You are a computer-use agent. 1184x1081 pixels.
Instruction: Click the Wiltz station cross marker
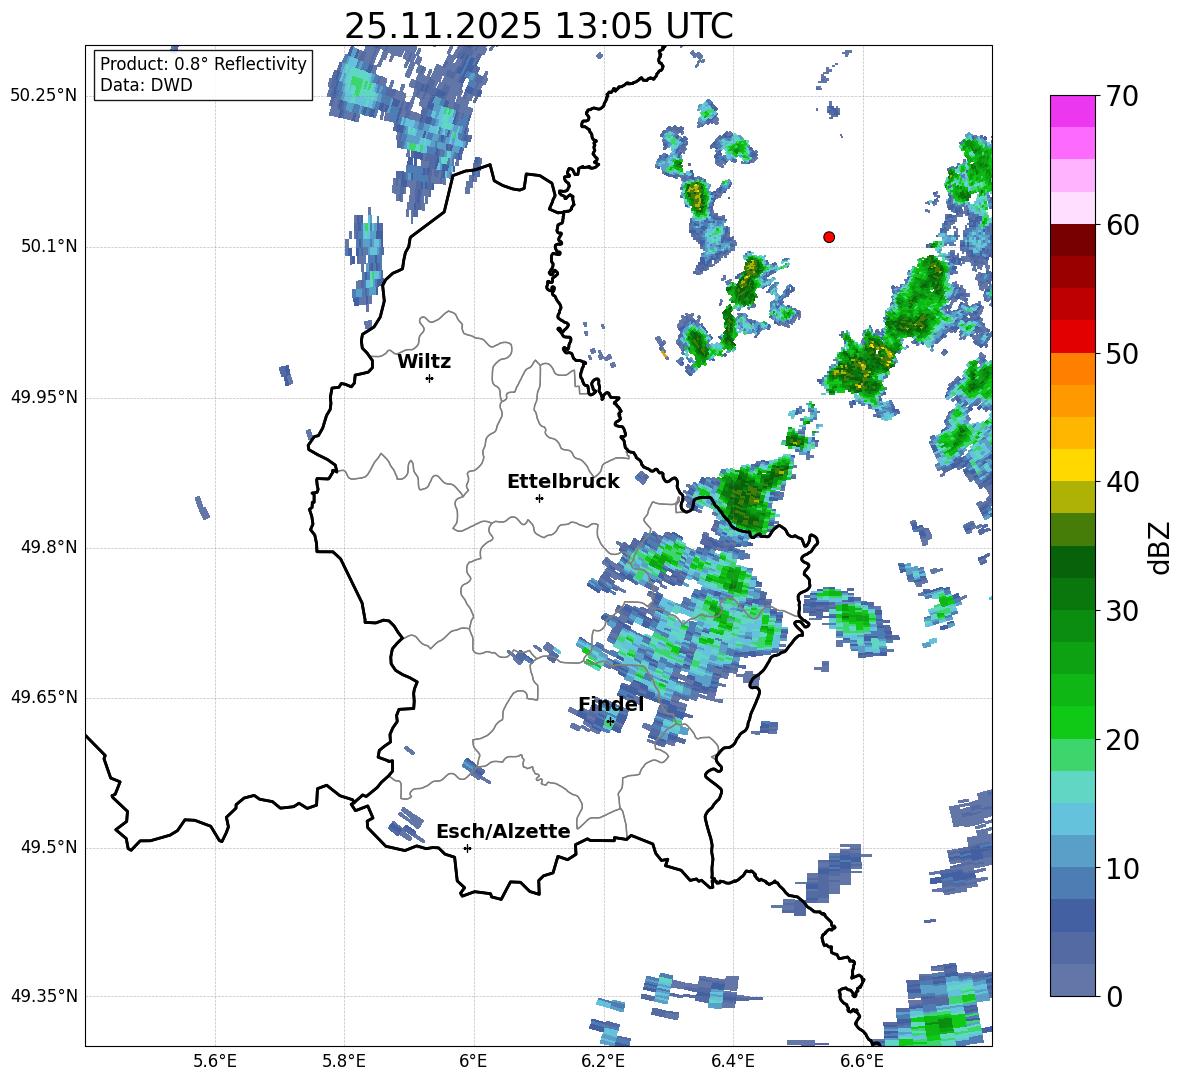[x=430, y=378]
